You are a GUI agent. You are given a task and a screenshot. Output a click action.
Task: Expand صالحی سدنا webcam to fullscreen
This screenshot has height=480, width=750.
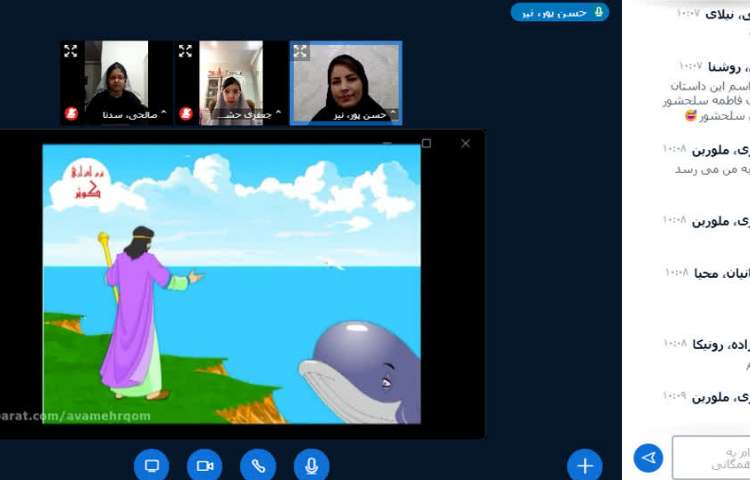71,51
